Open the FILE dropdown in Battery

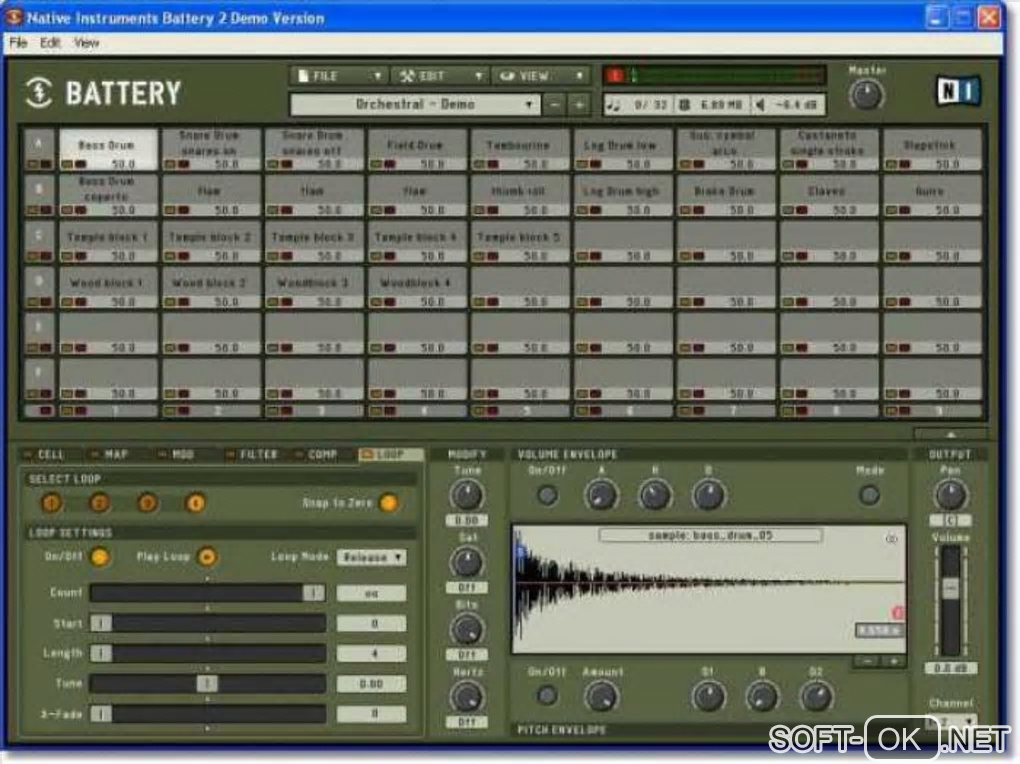pyautogui.click(x=339, y=76)
